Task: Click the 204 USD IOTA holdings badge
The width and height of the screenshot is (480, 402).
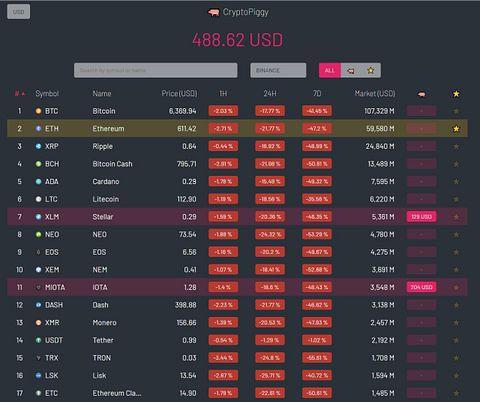Action: click(421, 287)
